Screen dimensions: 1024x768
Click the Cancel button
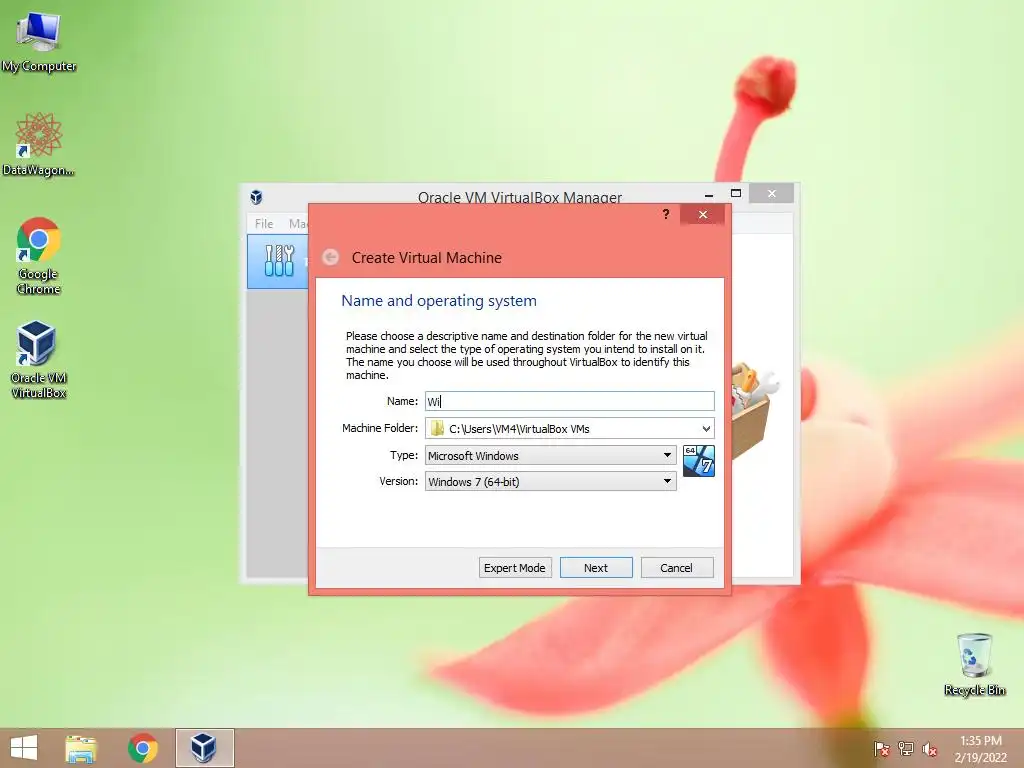[677, 568]
